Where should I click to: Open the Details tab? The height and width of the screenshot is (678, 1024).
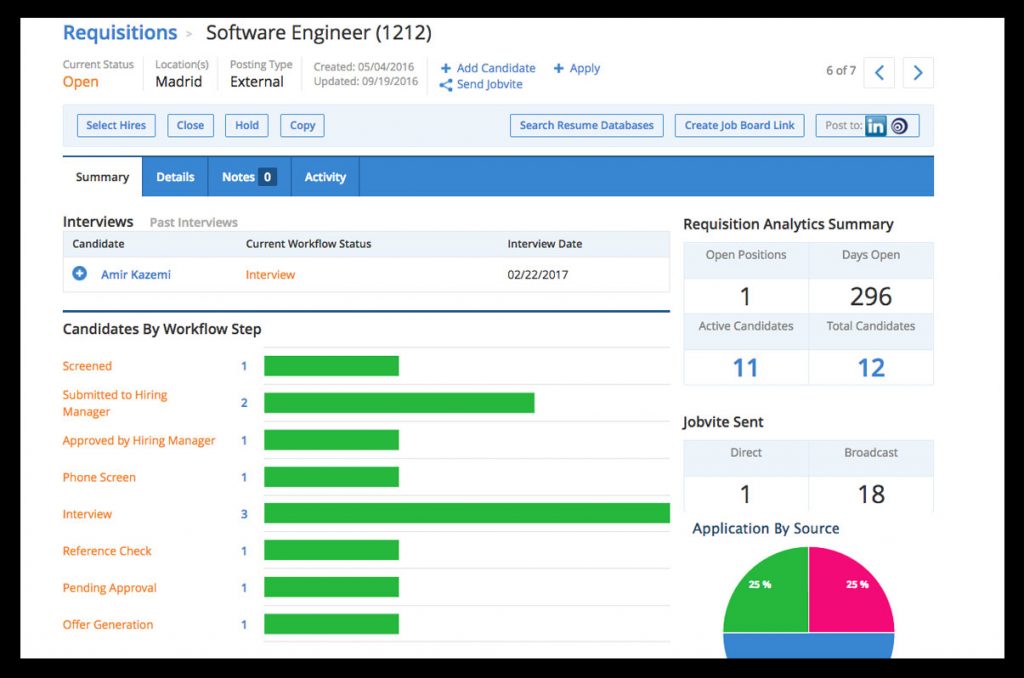175,177
